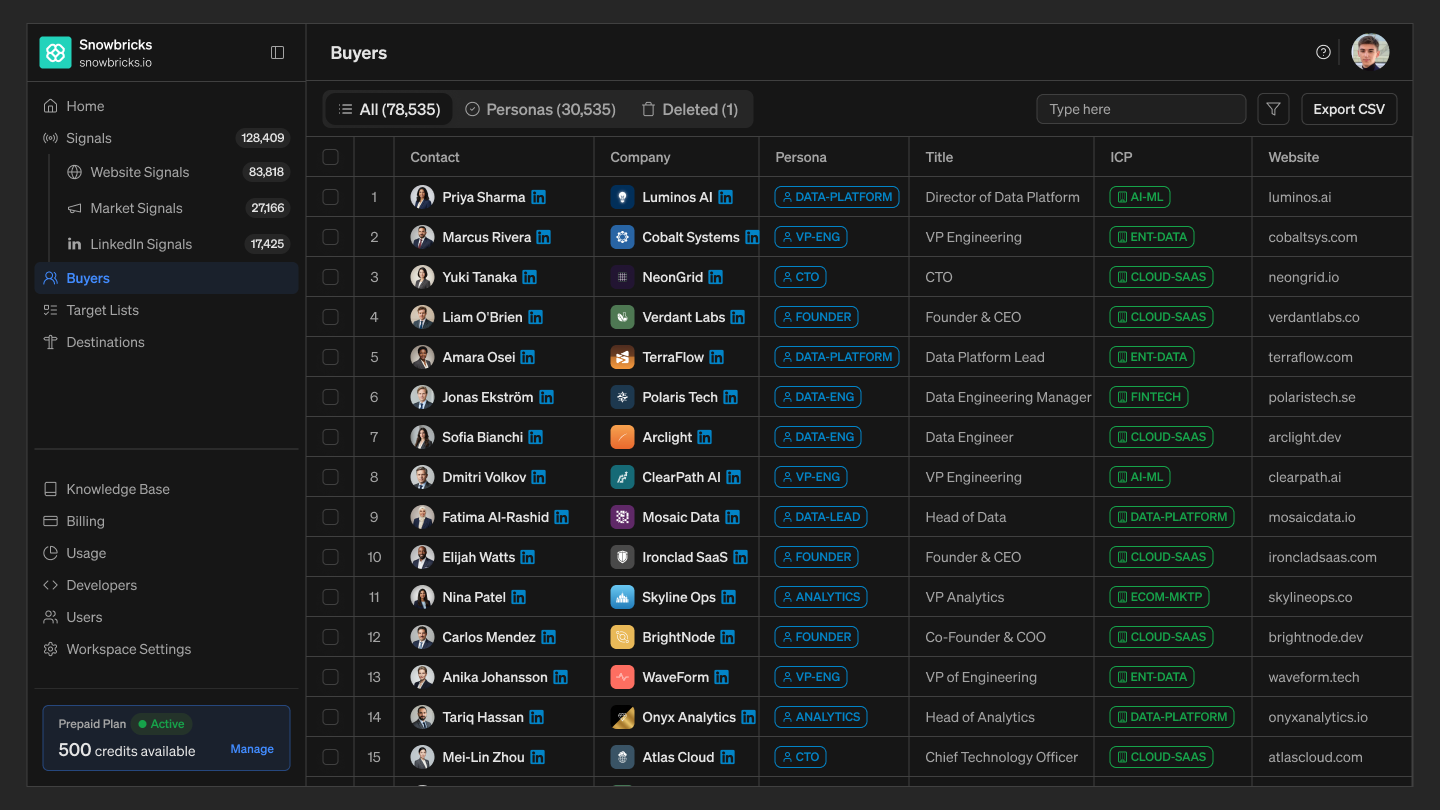Open Priya Sharma's LinkedIn icon
1440x810 pixels.
pyautogui.click(x=539, y=197)
